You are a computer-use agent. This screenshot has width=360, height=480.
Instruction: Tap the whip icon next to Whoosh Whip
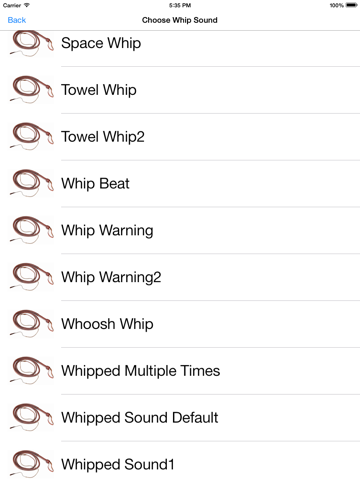(x=31, y=324)
